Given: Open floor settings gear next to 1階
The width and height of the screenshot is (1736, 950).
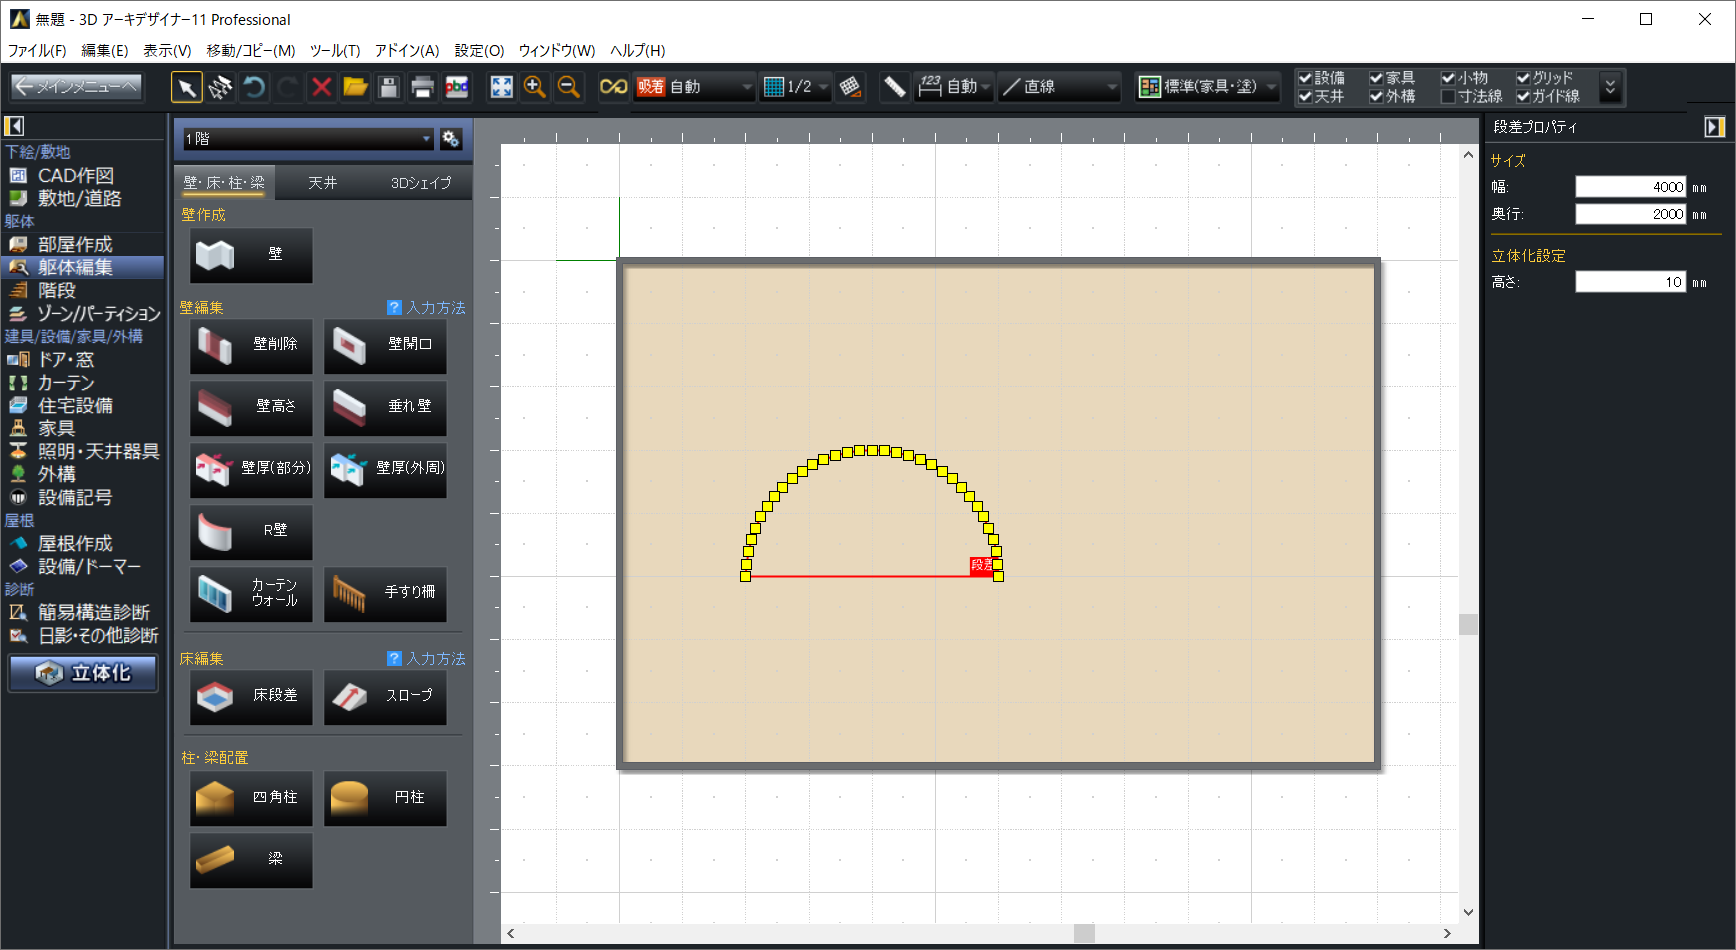Looking at the screenshot, I should click(451, 139).
